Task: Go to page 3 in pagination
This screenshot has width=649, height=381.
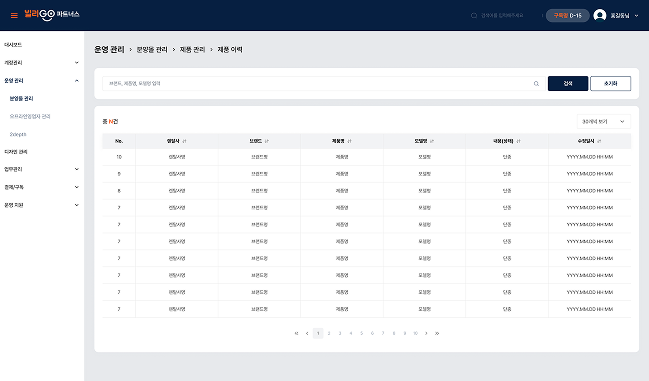Action: (340, 333)
